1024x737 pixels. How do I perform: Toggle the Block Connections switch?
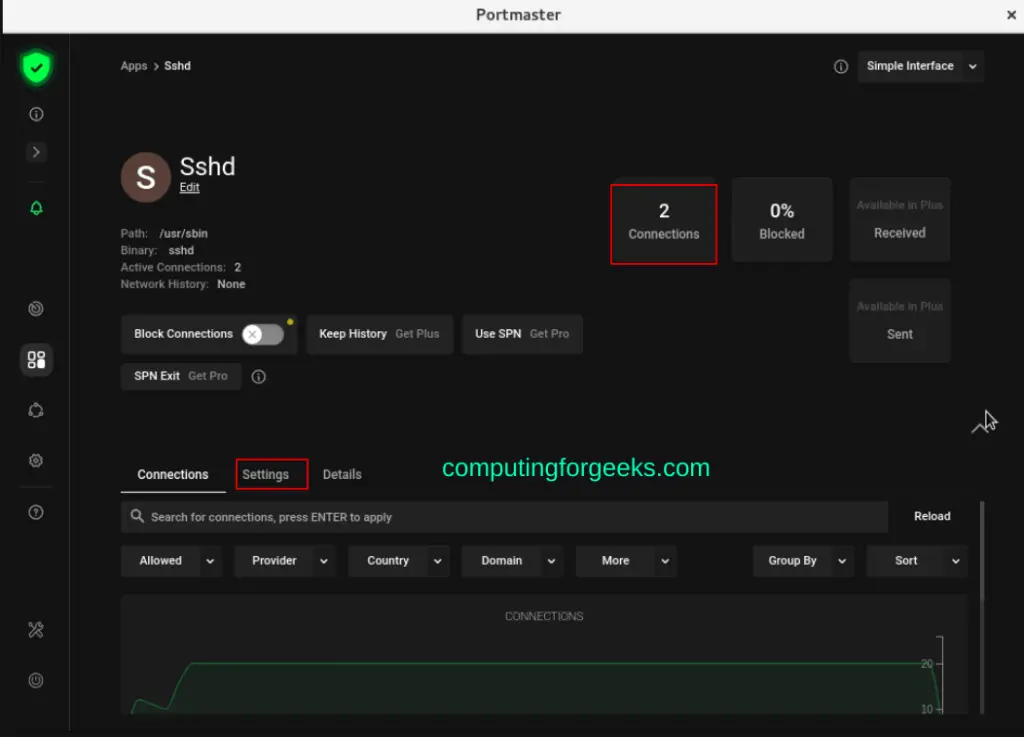[x=263, y=334]
